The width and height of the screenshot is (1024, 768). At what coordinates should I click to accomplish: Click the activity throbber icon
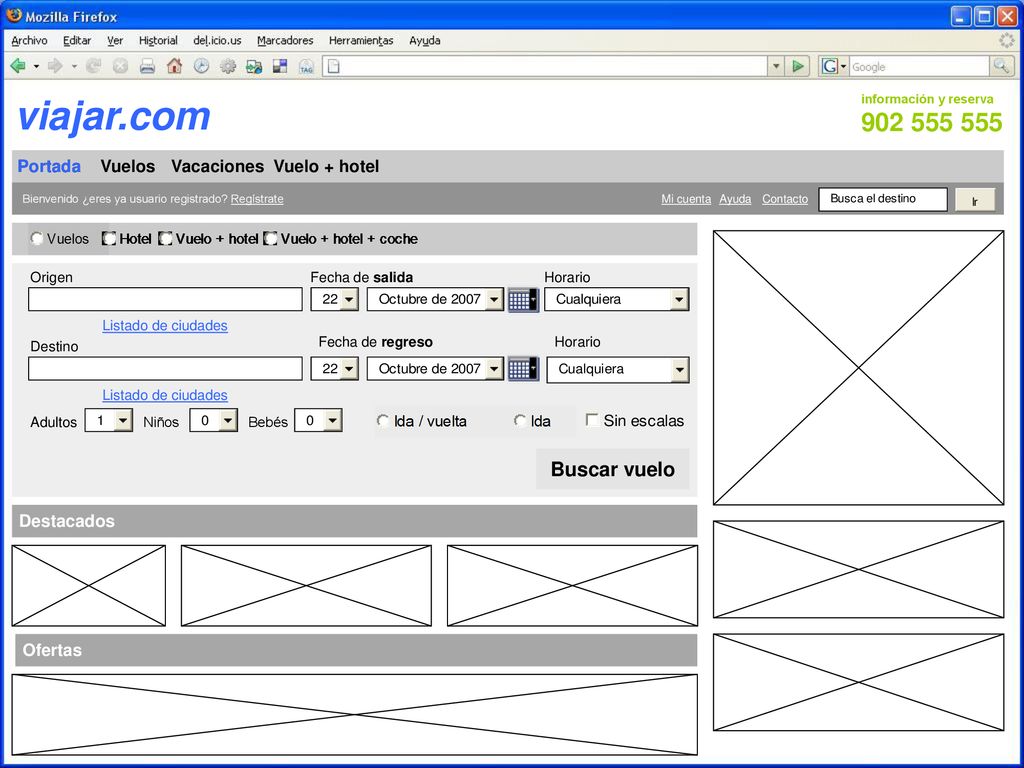1007,40
